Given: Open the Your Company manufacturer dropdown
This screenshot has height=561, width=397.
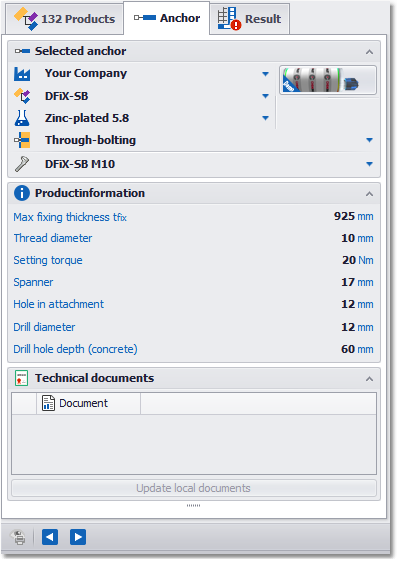Looking at the screenshot, I should pyautogui.click(x=265, y=74).
